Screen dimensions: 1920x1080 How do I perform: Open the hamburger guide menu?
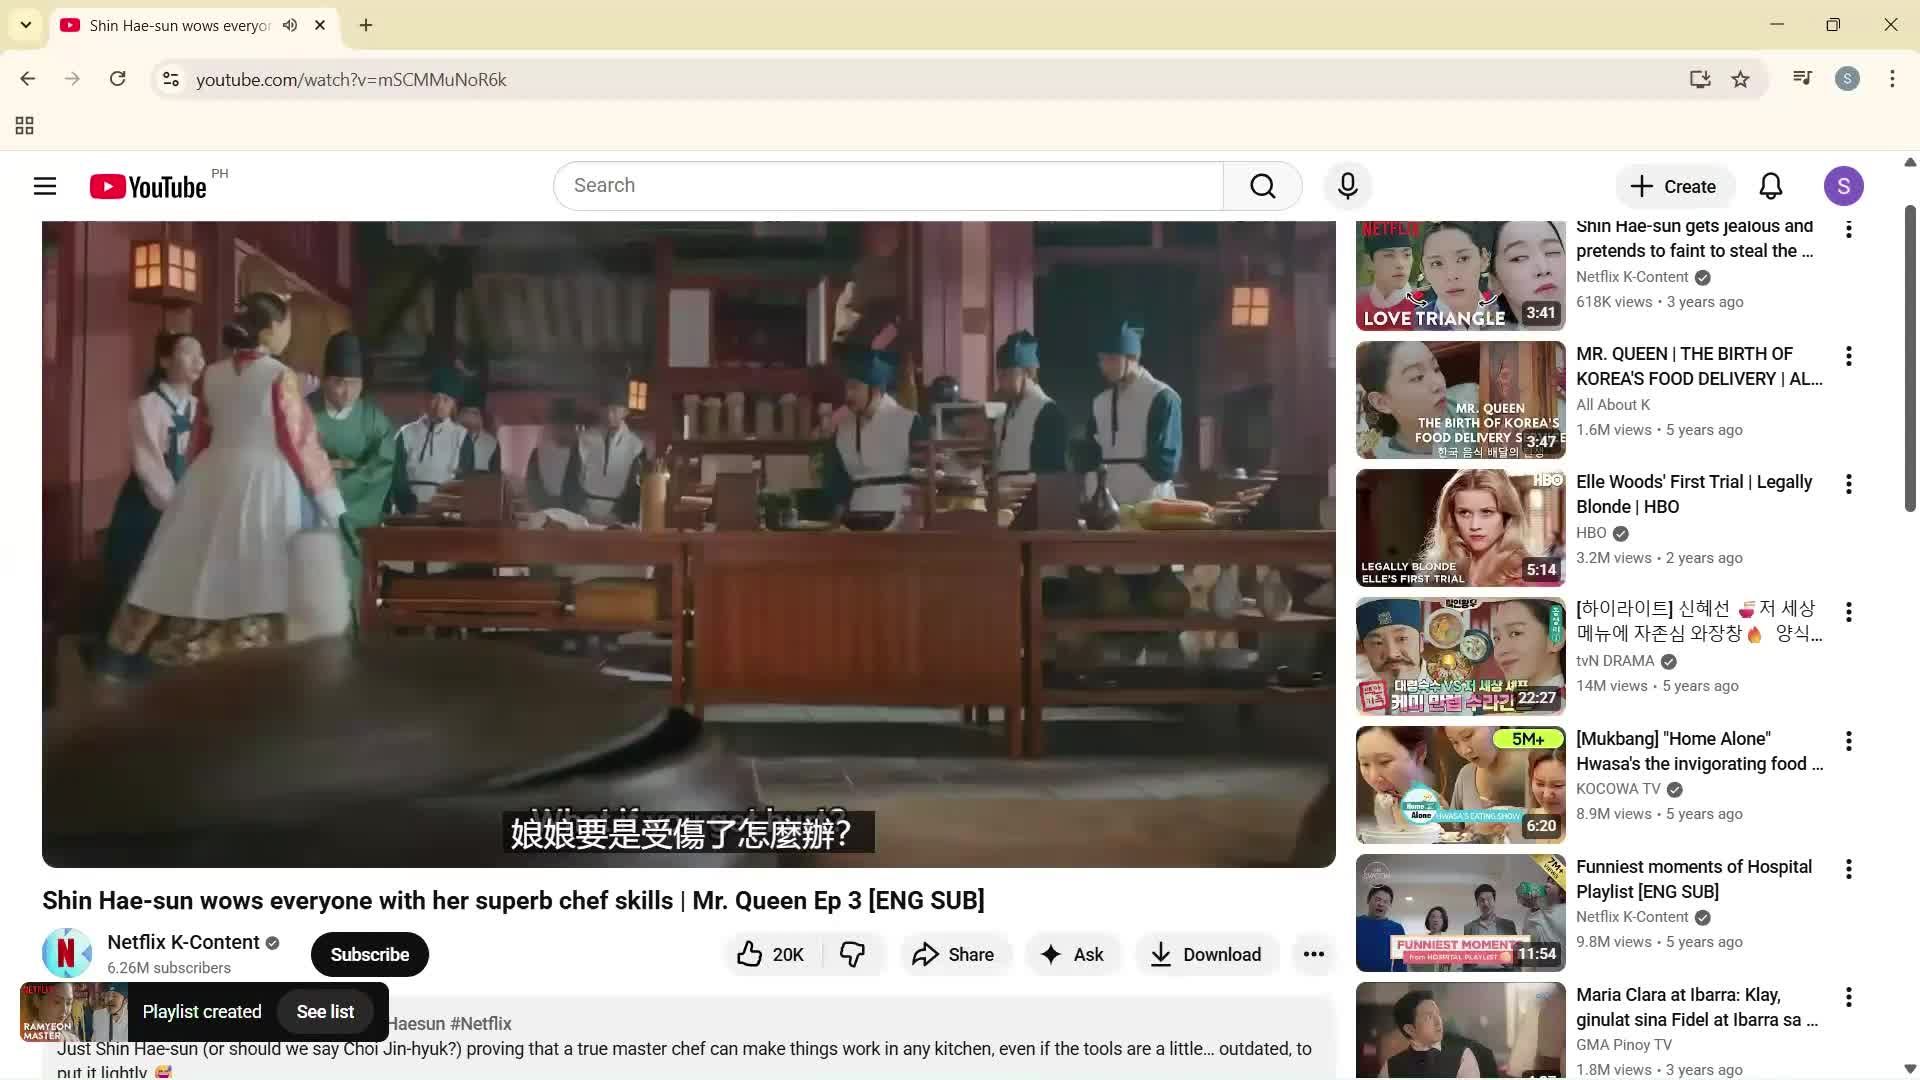[x=45, y=186]
